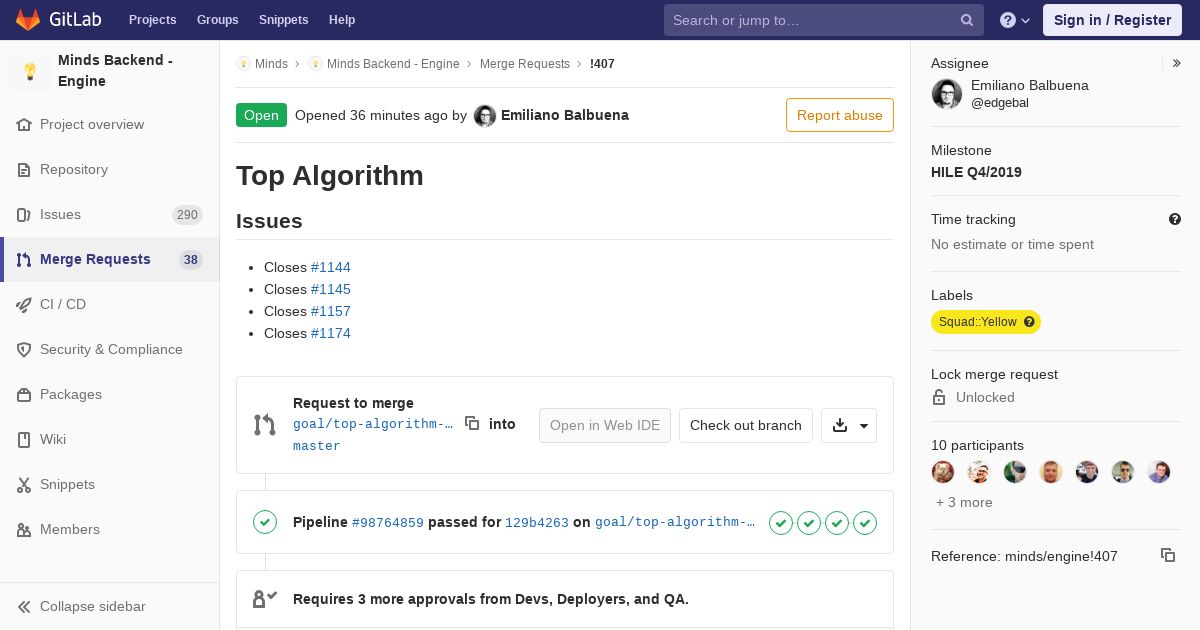Show + 3 more participants

964,502
